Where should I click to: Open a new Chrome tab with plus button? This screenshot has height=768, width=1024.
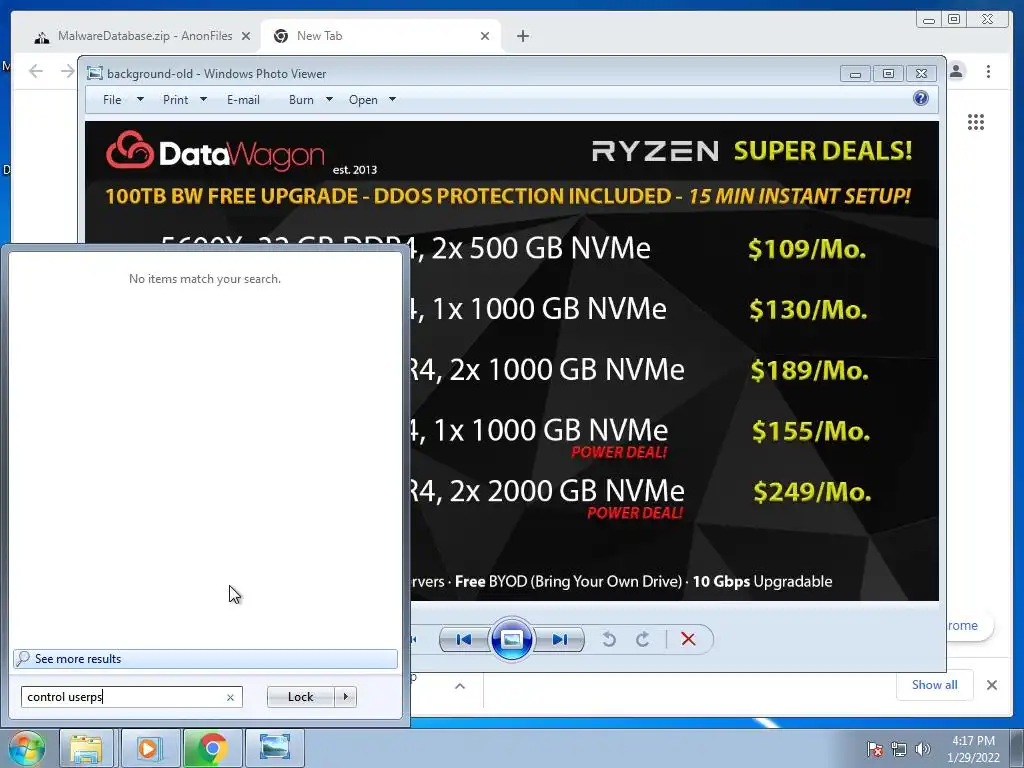(522, 36)
